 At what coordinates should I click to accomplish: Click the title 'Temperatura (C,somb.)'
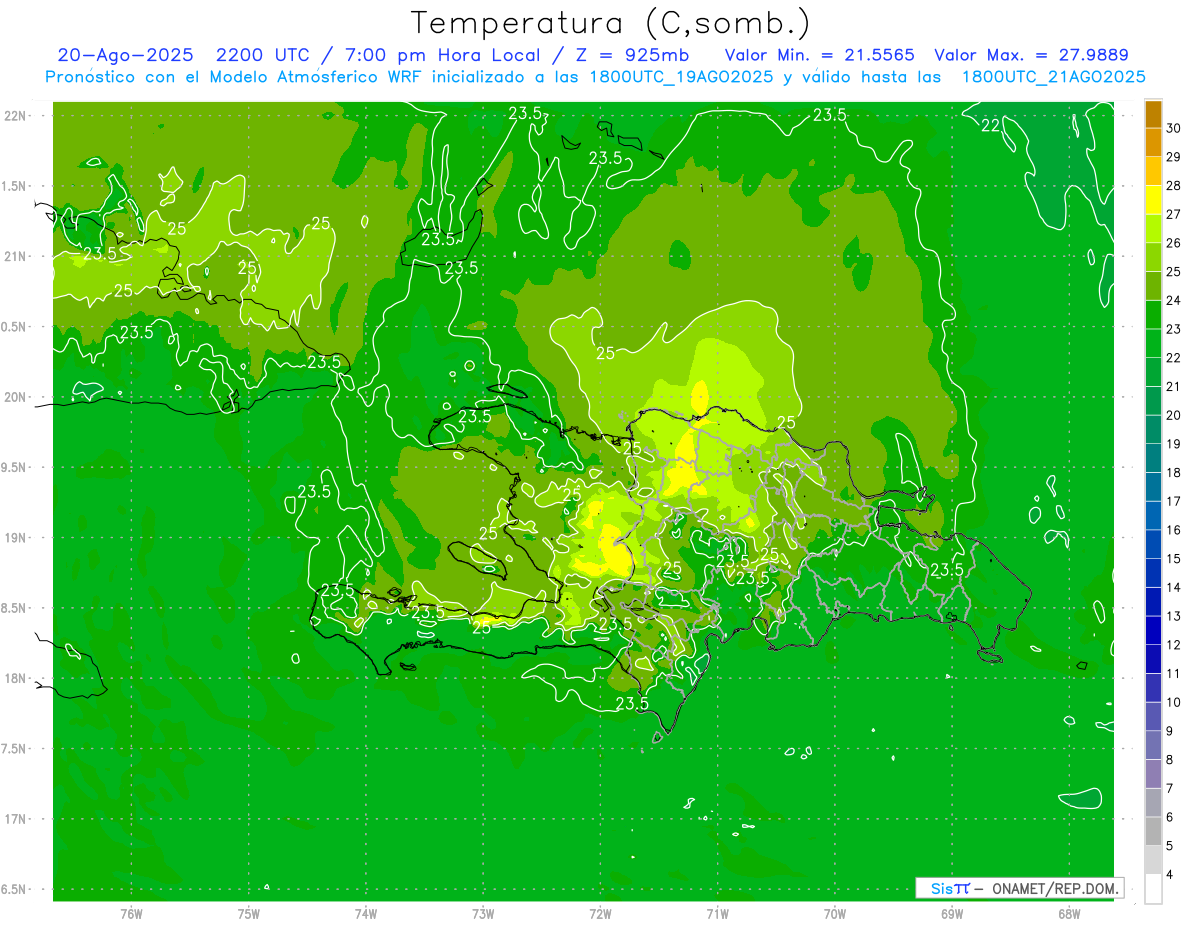tap(611, 23)
